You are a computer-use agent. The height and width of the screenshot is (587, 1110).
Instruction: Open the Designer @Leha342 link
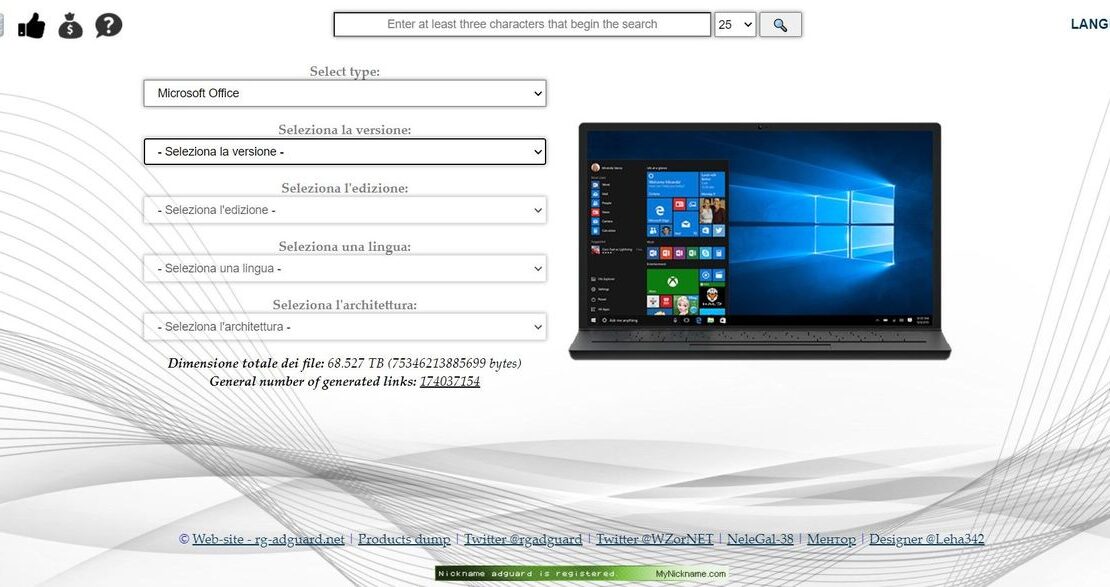point(927,539)
